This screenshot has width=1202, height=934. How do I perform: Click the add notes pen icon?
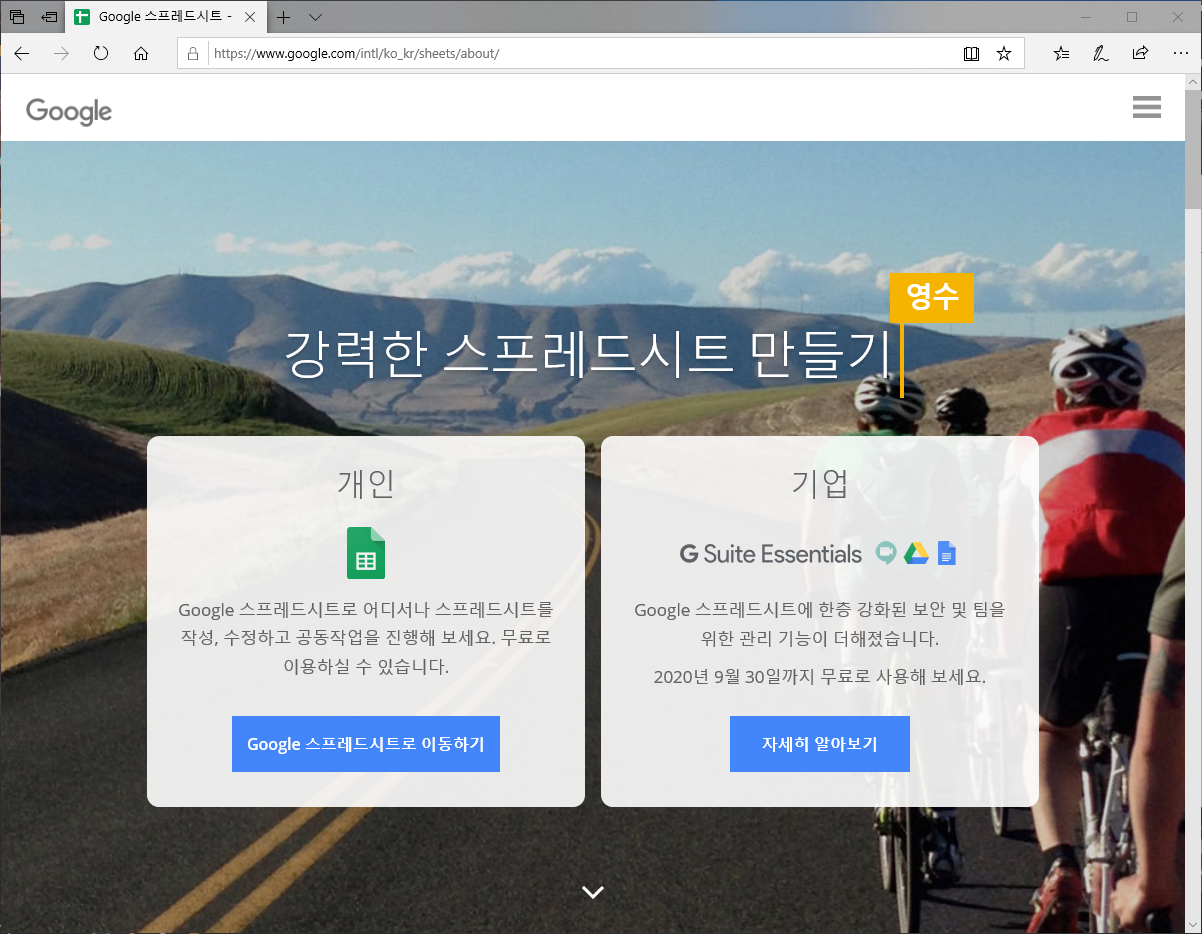(x=1100, y=54)
